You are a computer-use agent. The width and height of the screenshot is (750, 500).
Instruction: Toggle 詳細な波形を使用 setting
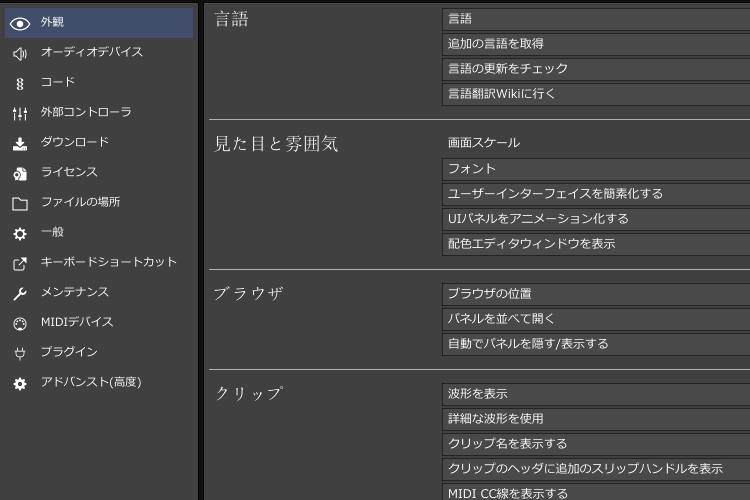coord(595,419)
